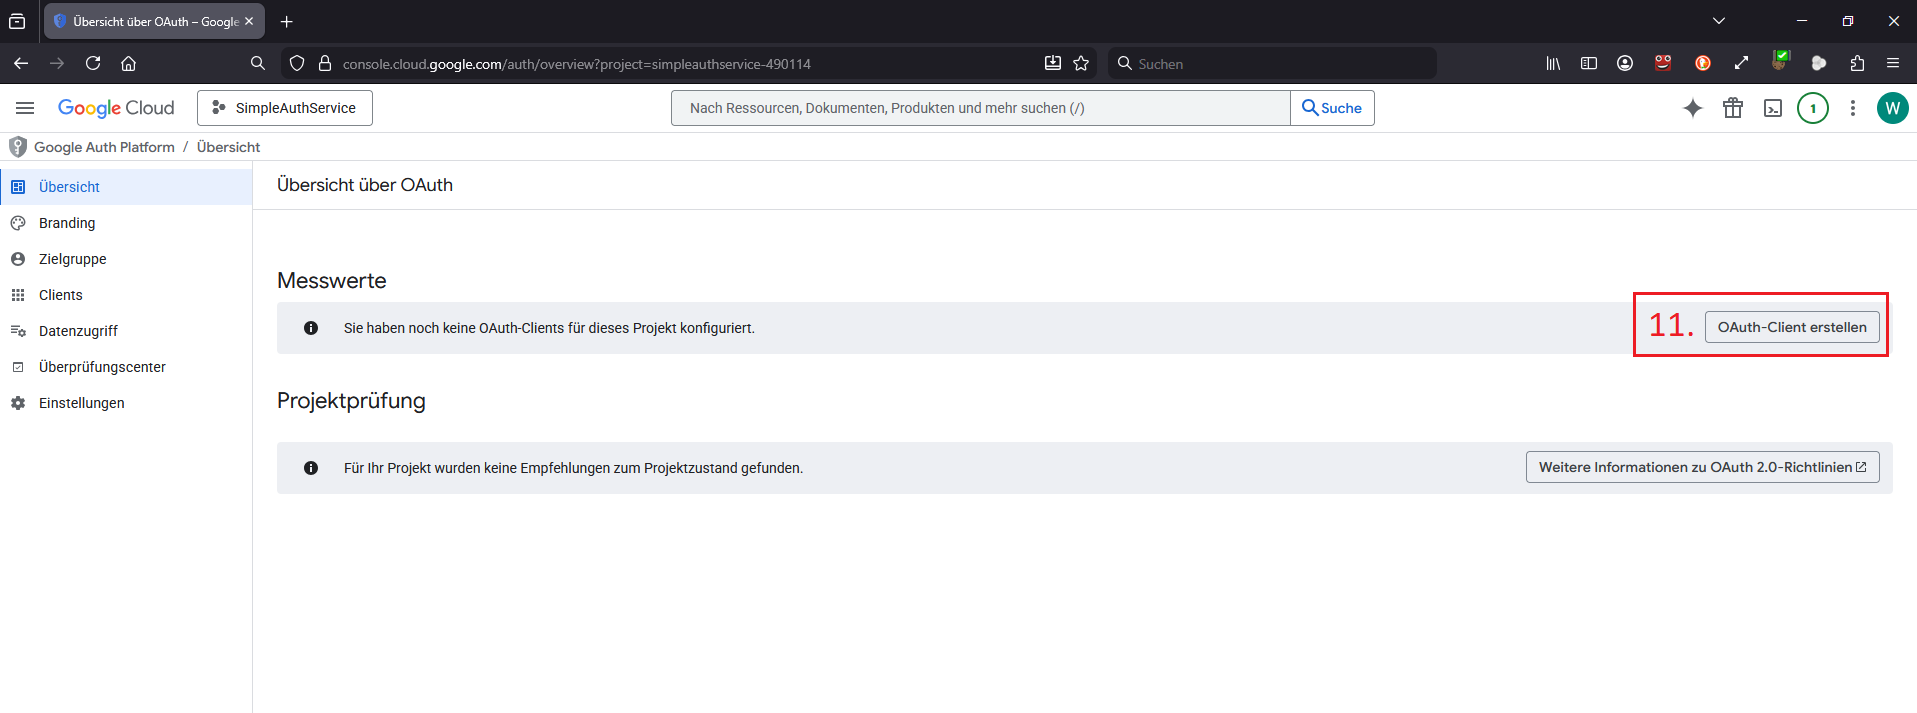1917x713 pixels.
Task: Click the Datenzugriff list-settings icon
Action: click(x=18, y=331)
